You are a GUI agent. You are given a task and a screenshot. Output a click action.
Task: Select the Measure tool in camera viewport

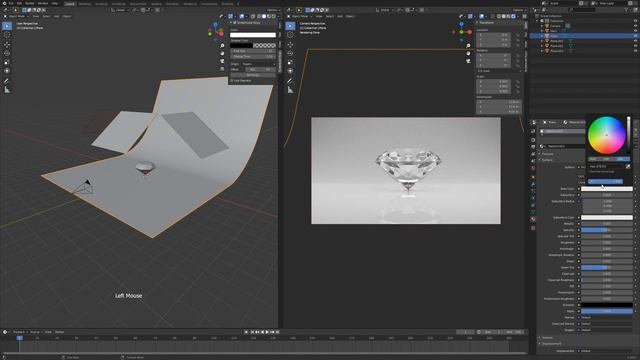tap(290, 90)
